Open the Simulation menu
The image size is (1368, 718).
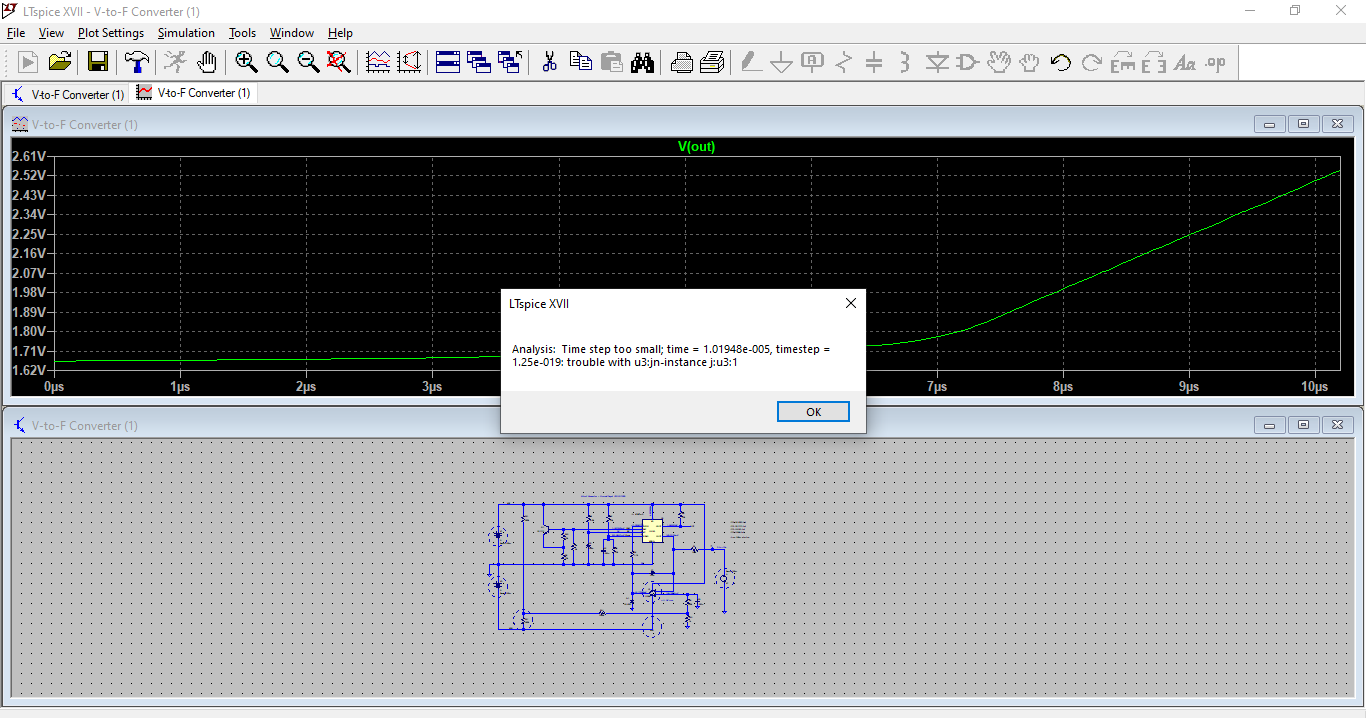coord(186,33)
